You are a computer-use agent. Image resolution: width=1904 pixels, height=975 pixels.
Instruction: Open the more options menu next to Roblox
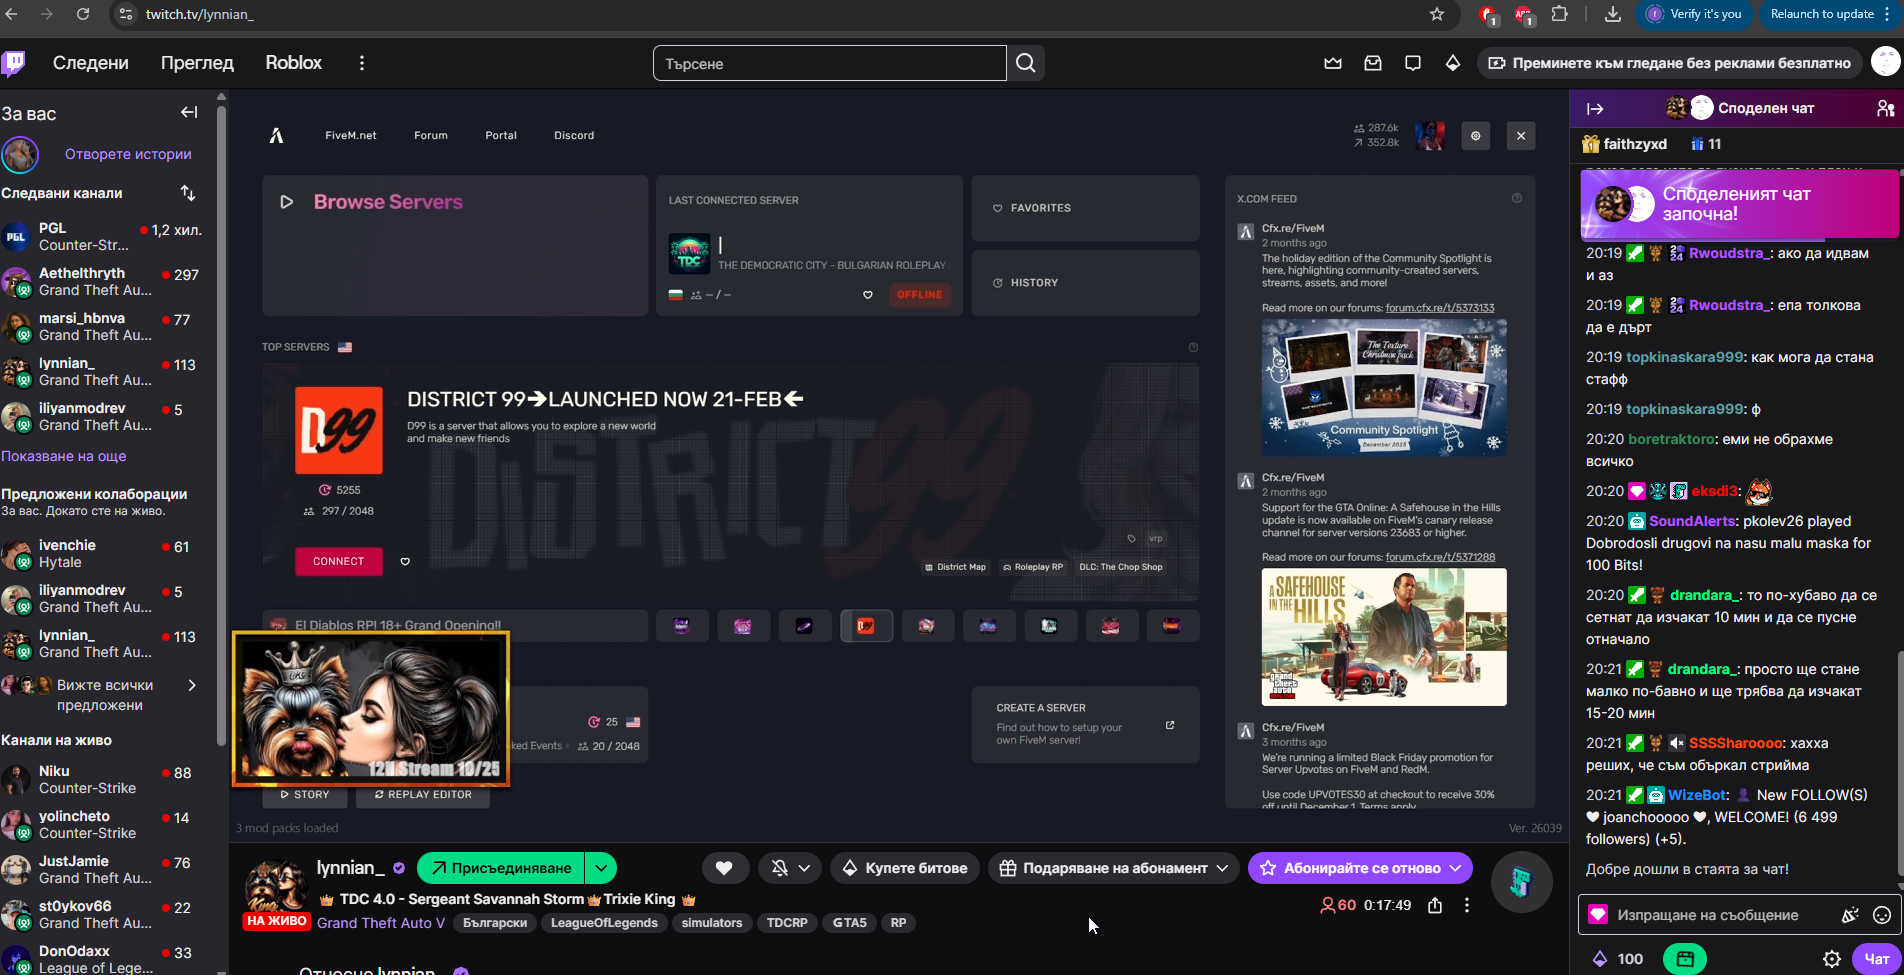coord(362,63)
